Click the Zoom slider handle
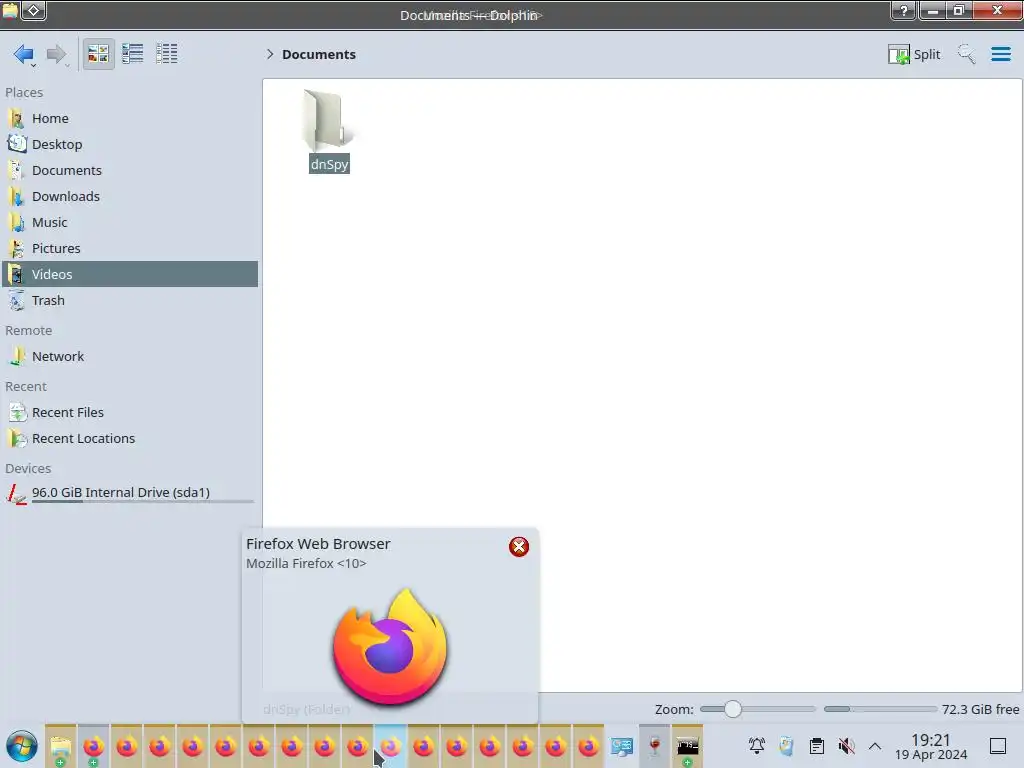This screenshot has width=1024, height=768. [733, 709]
